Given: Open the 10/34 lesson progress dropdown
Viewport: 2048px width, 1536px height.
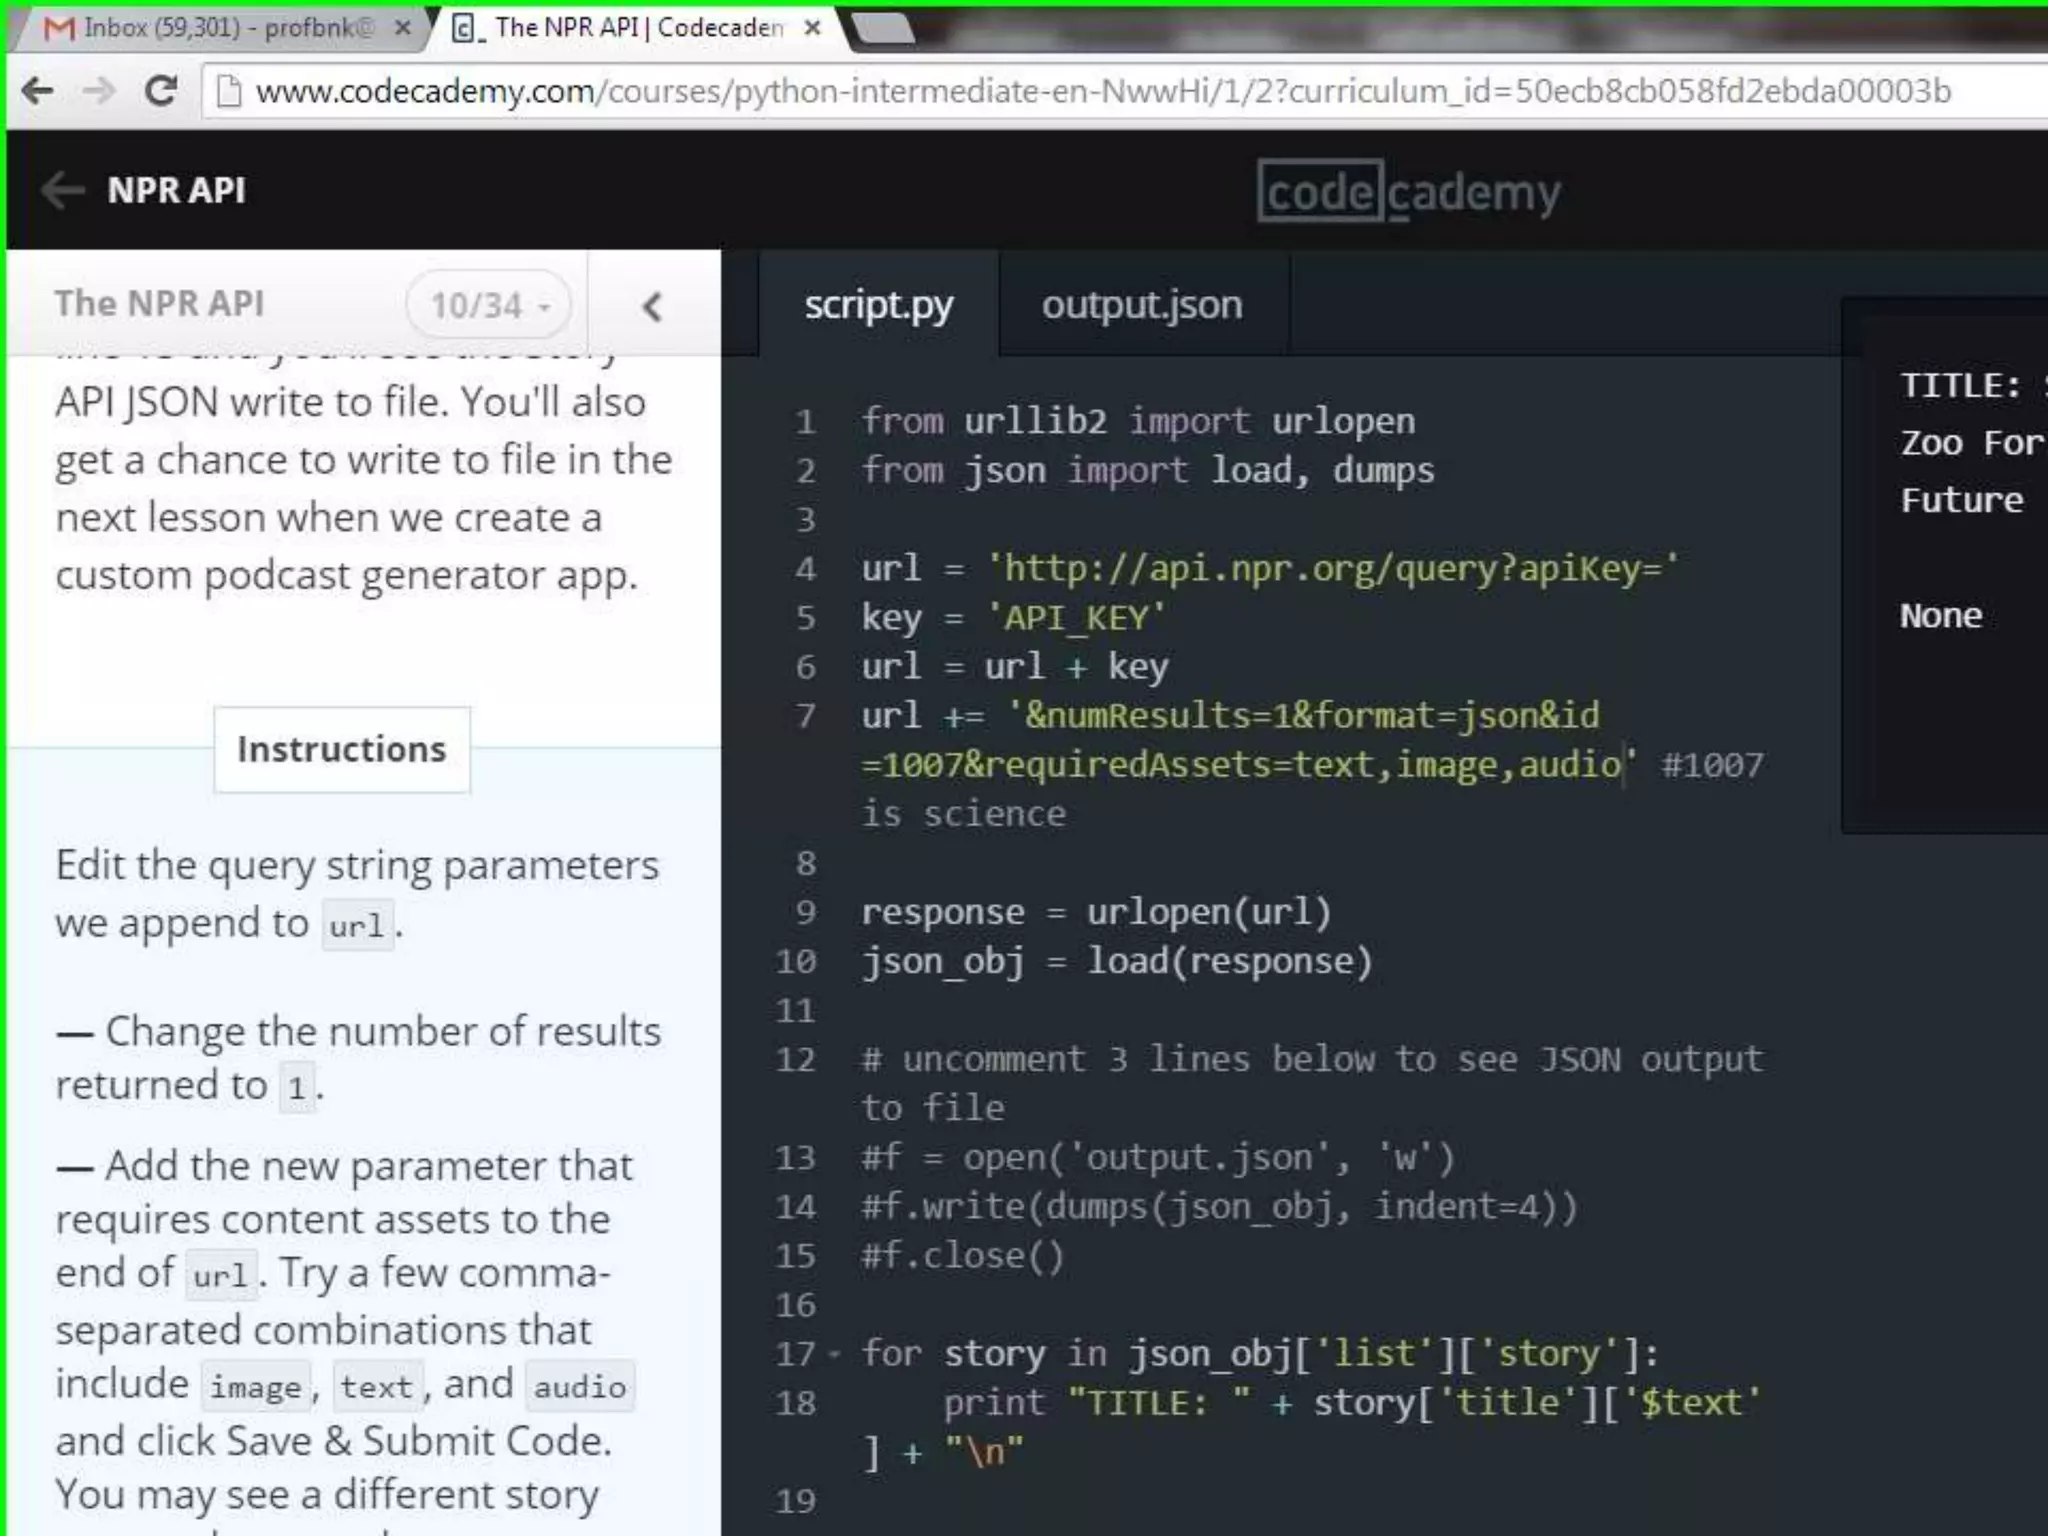Looking at the screenshot, I should [489, 304].
